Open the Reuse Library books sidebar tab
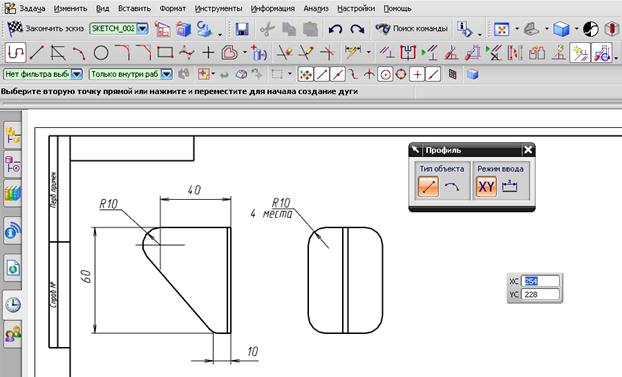Viewport: 622px width, 377px height. [12, 193]
